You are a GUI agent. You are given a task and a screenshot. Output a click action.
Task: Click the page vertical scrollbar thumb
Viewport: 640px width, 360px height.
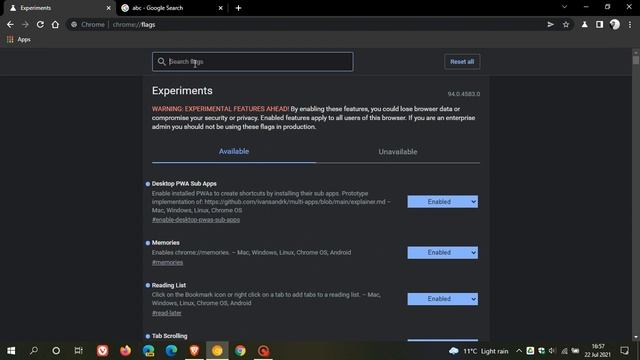(636, 60)
